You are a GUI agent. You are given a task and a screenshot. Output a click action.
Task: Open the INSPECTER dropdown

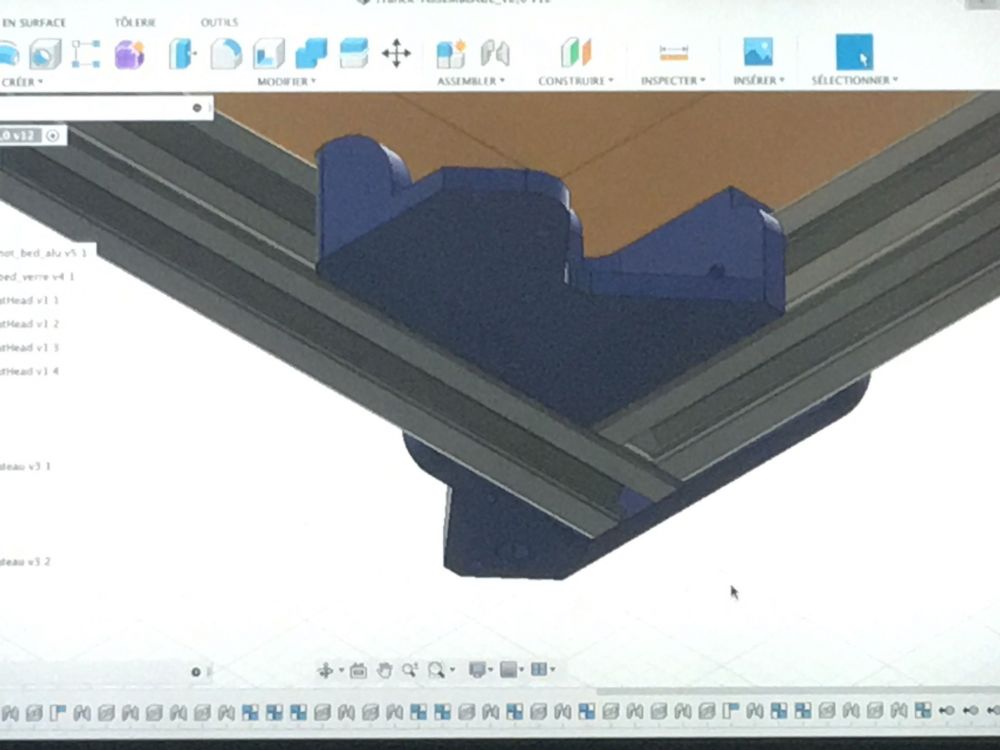pos(673,80)
